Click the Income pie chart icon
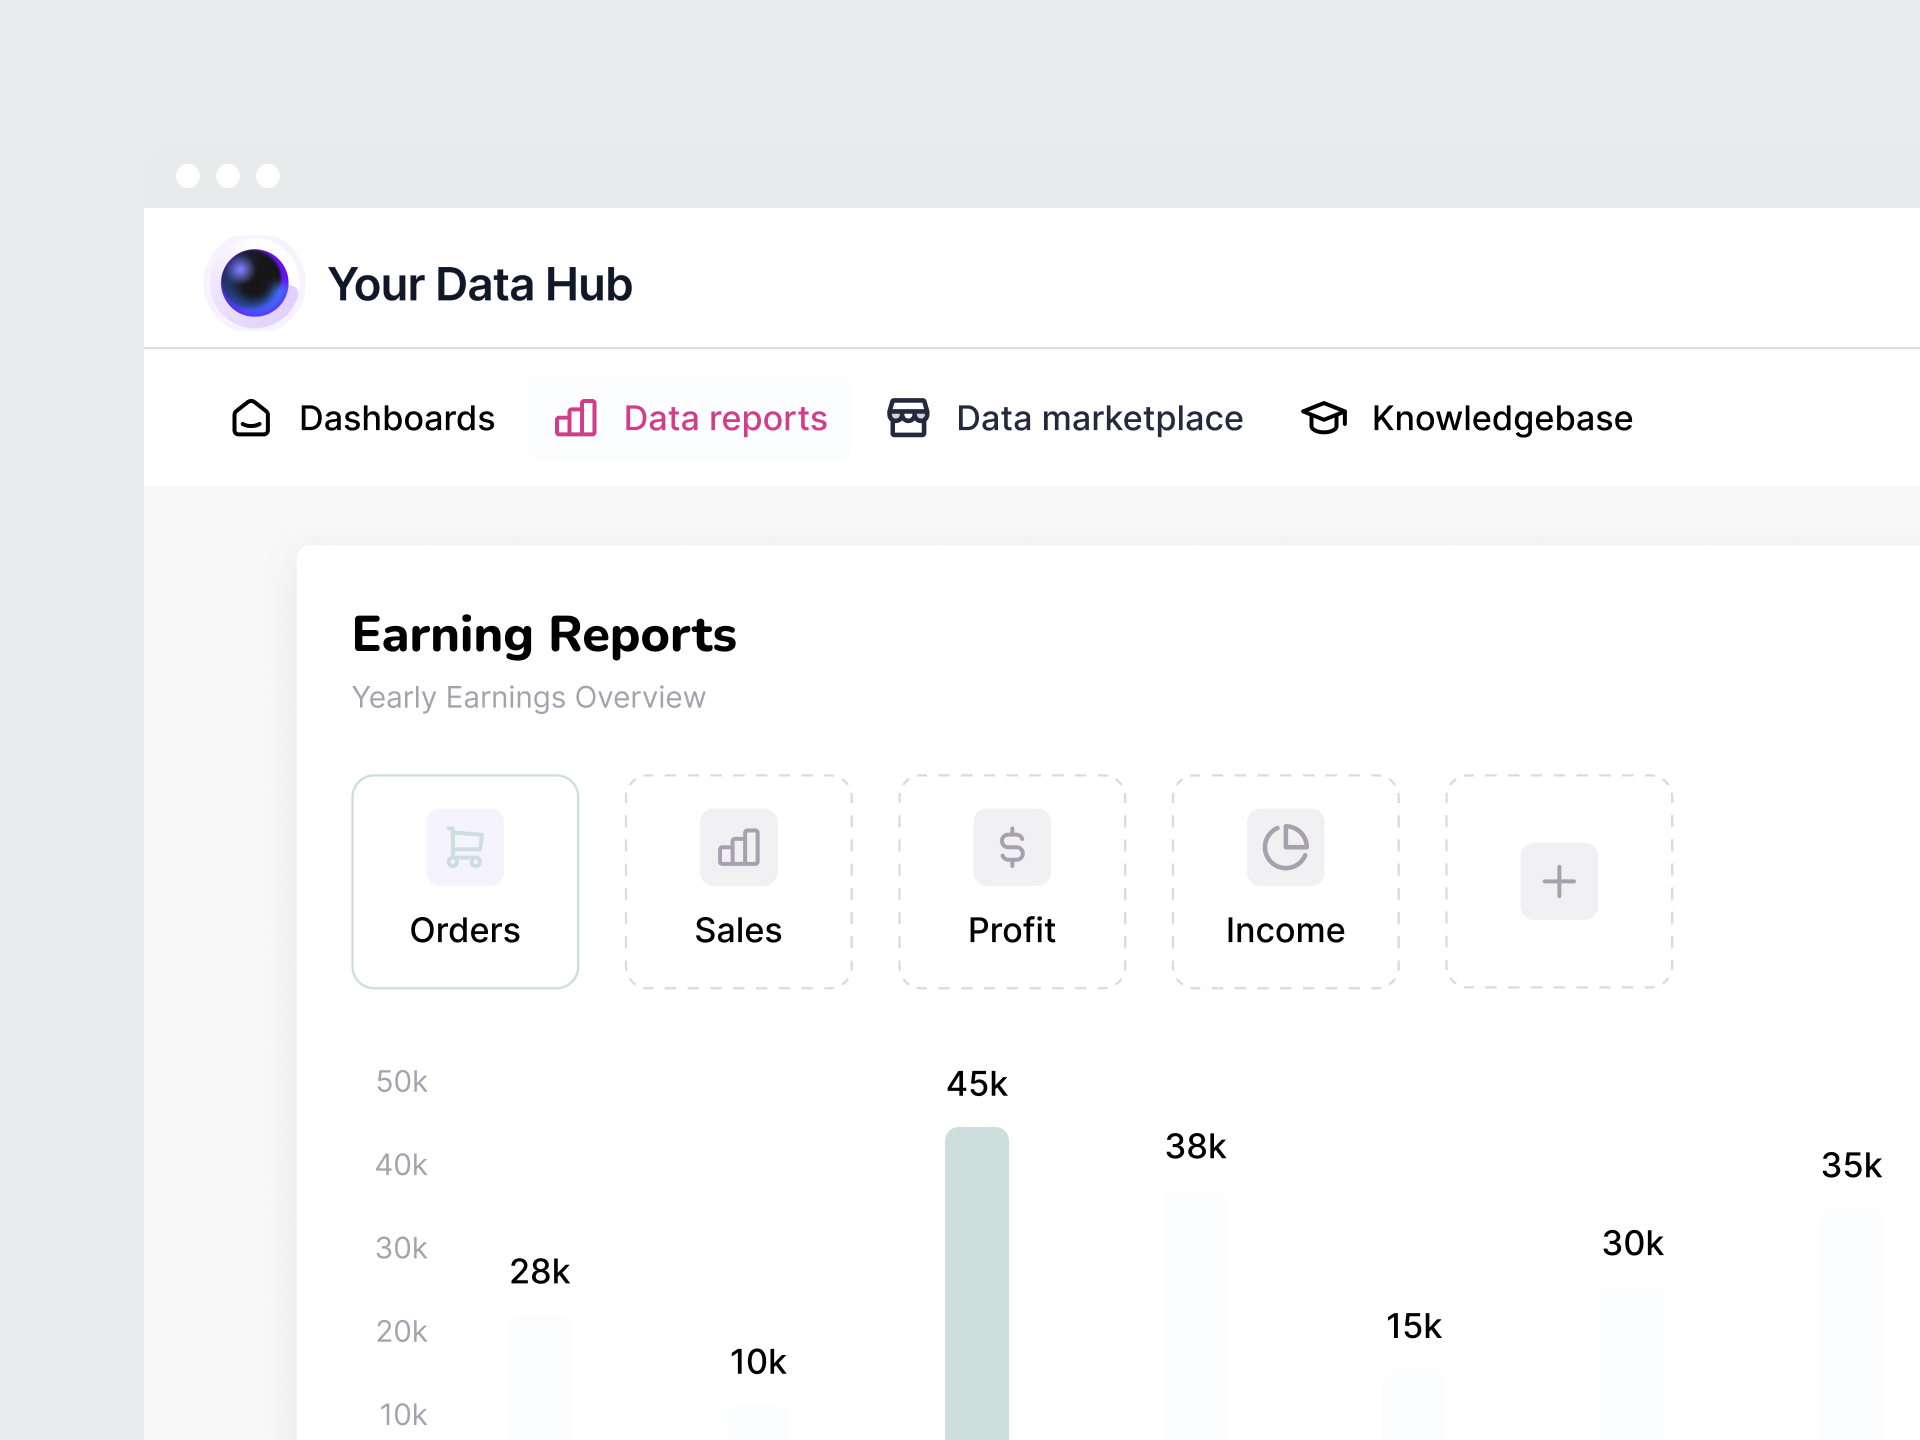 coord(1285,847)
